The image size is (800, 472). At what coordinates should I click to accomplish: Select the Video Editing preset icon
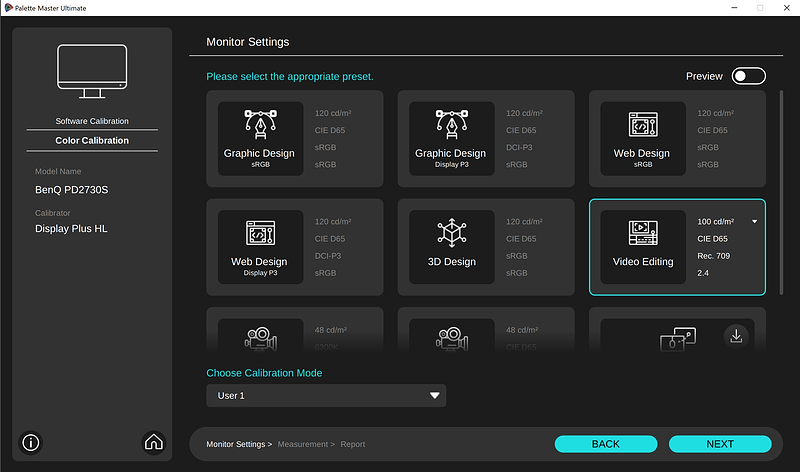click(643, 233)
